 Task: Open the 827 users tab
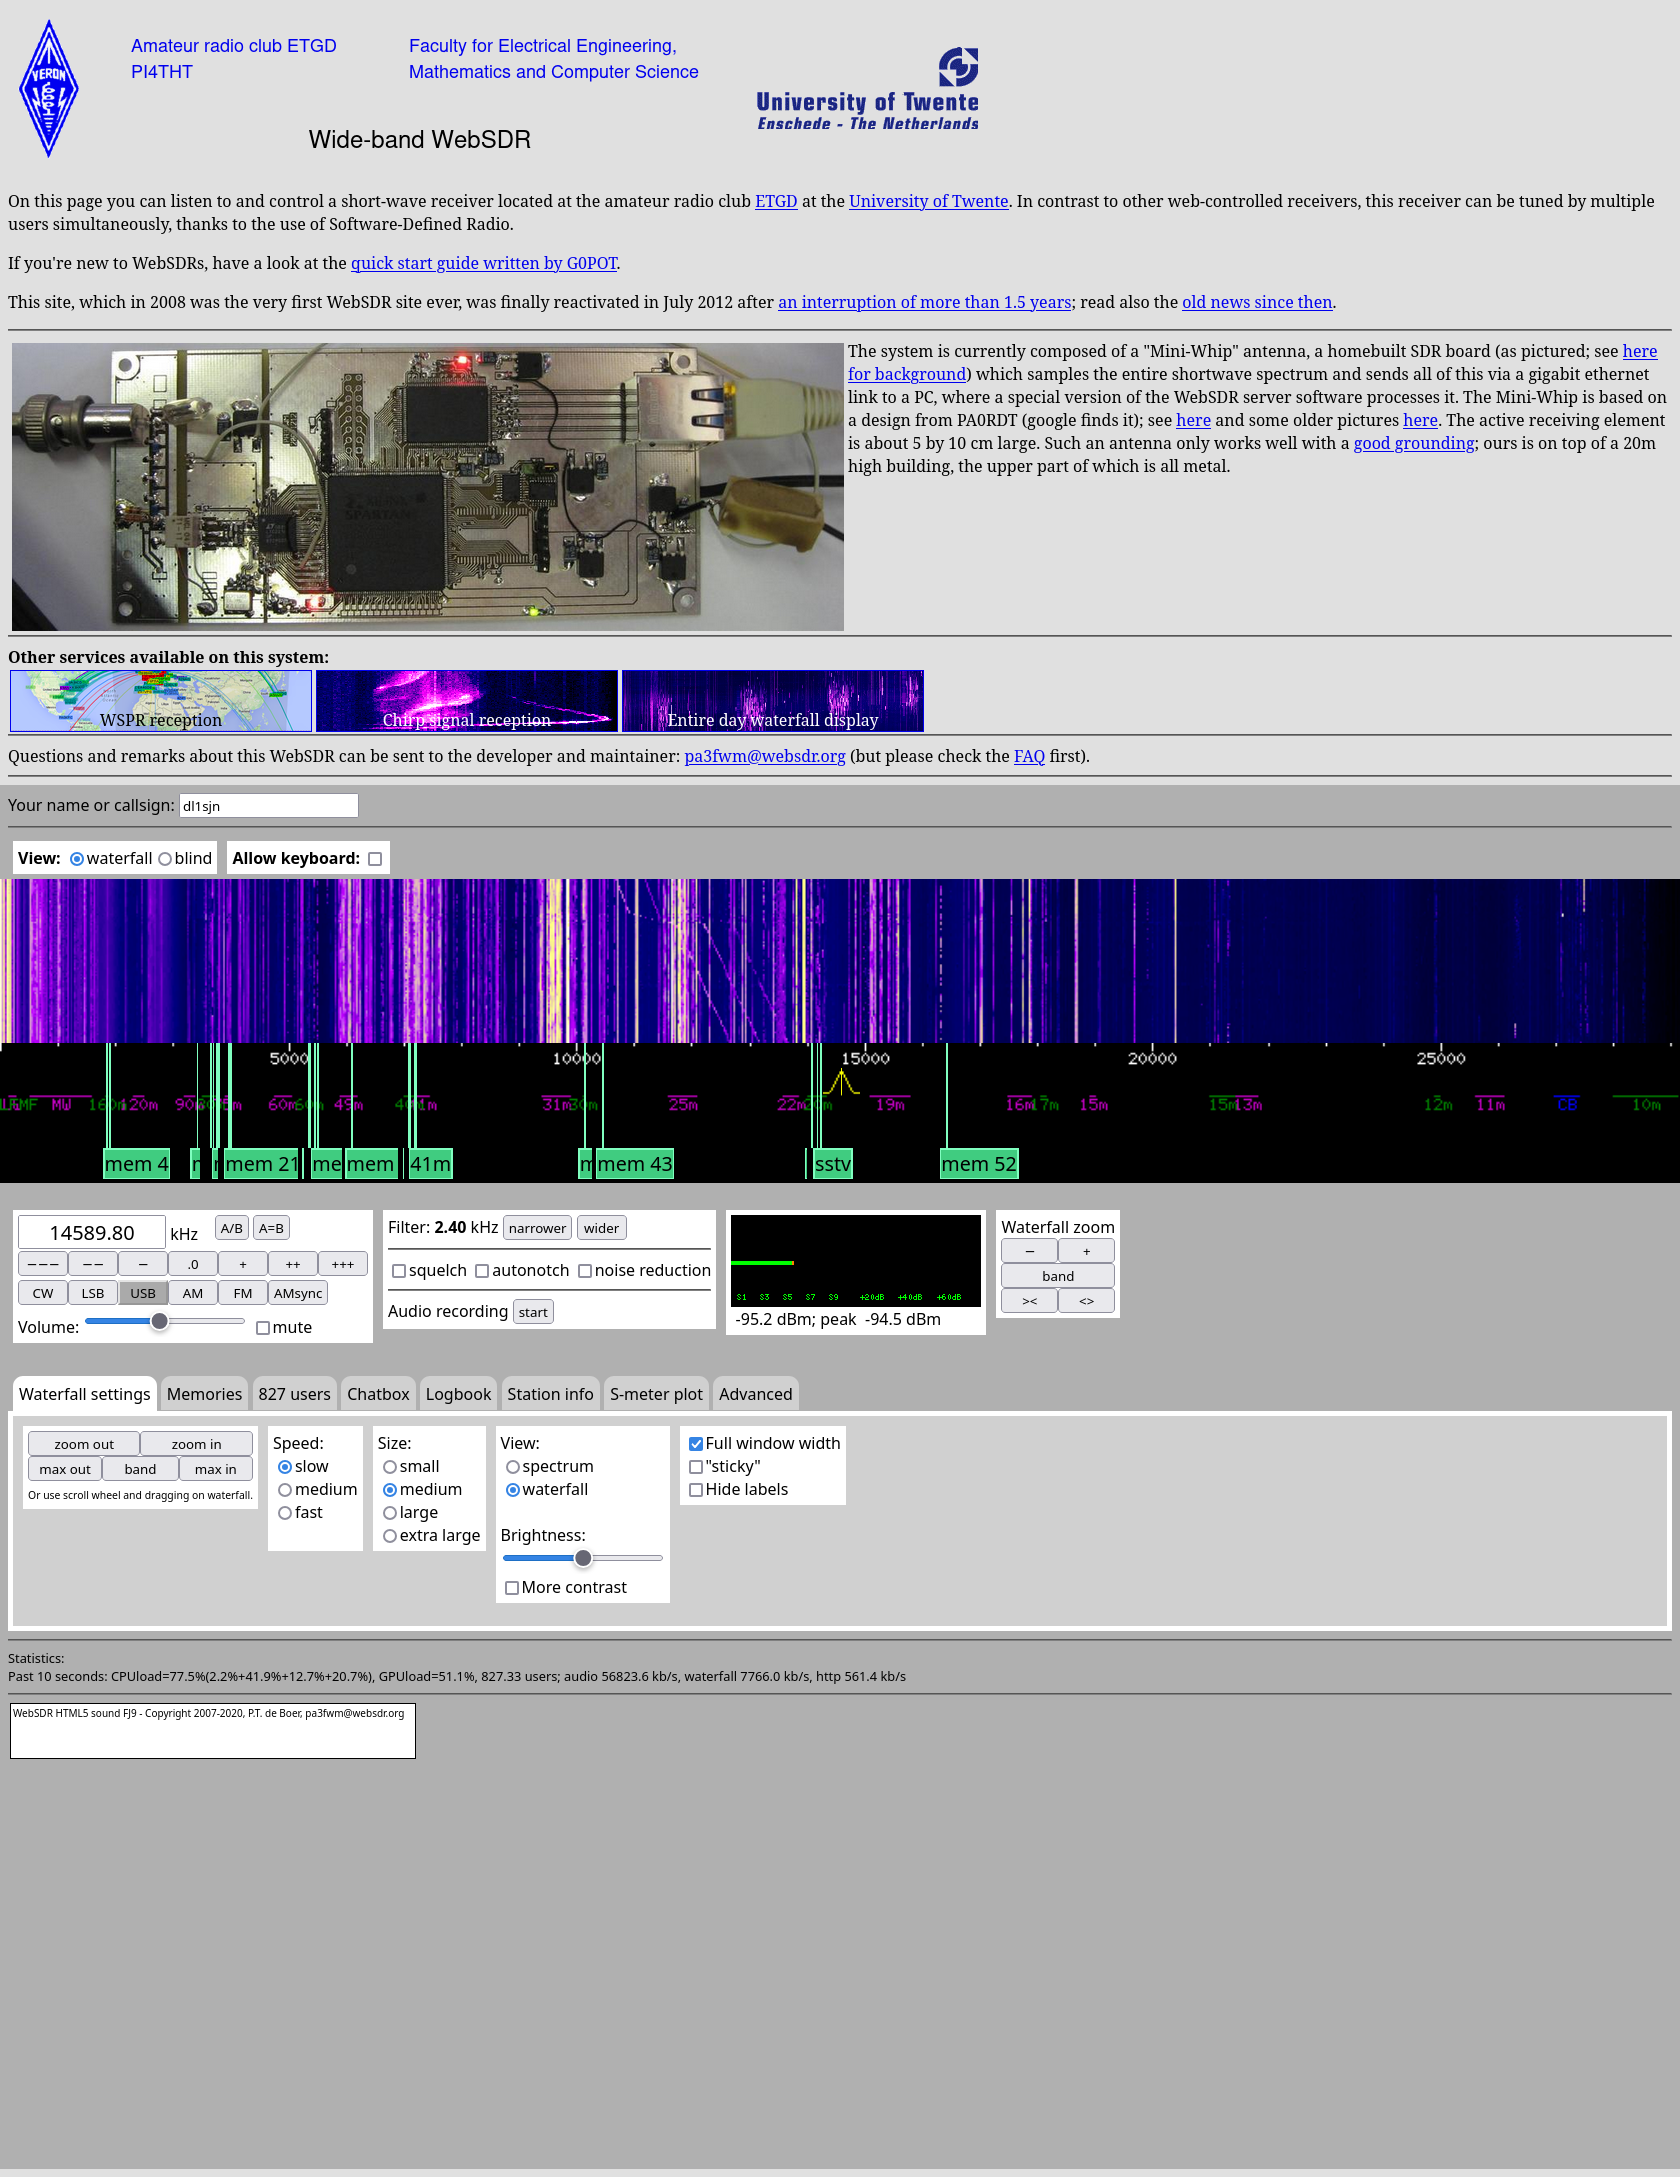pyautogui.click(x=294, y=1394)
